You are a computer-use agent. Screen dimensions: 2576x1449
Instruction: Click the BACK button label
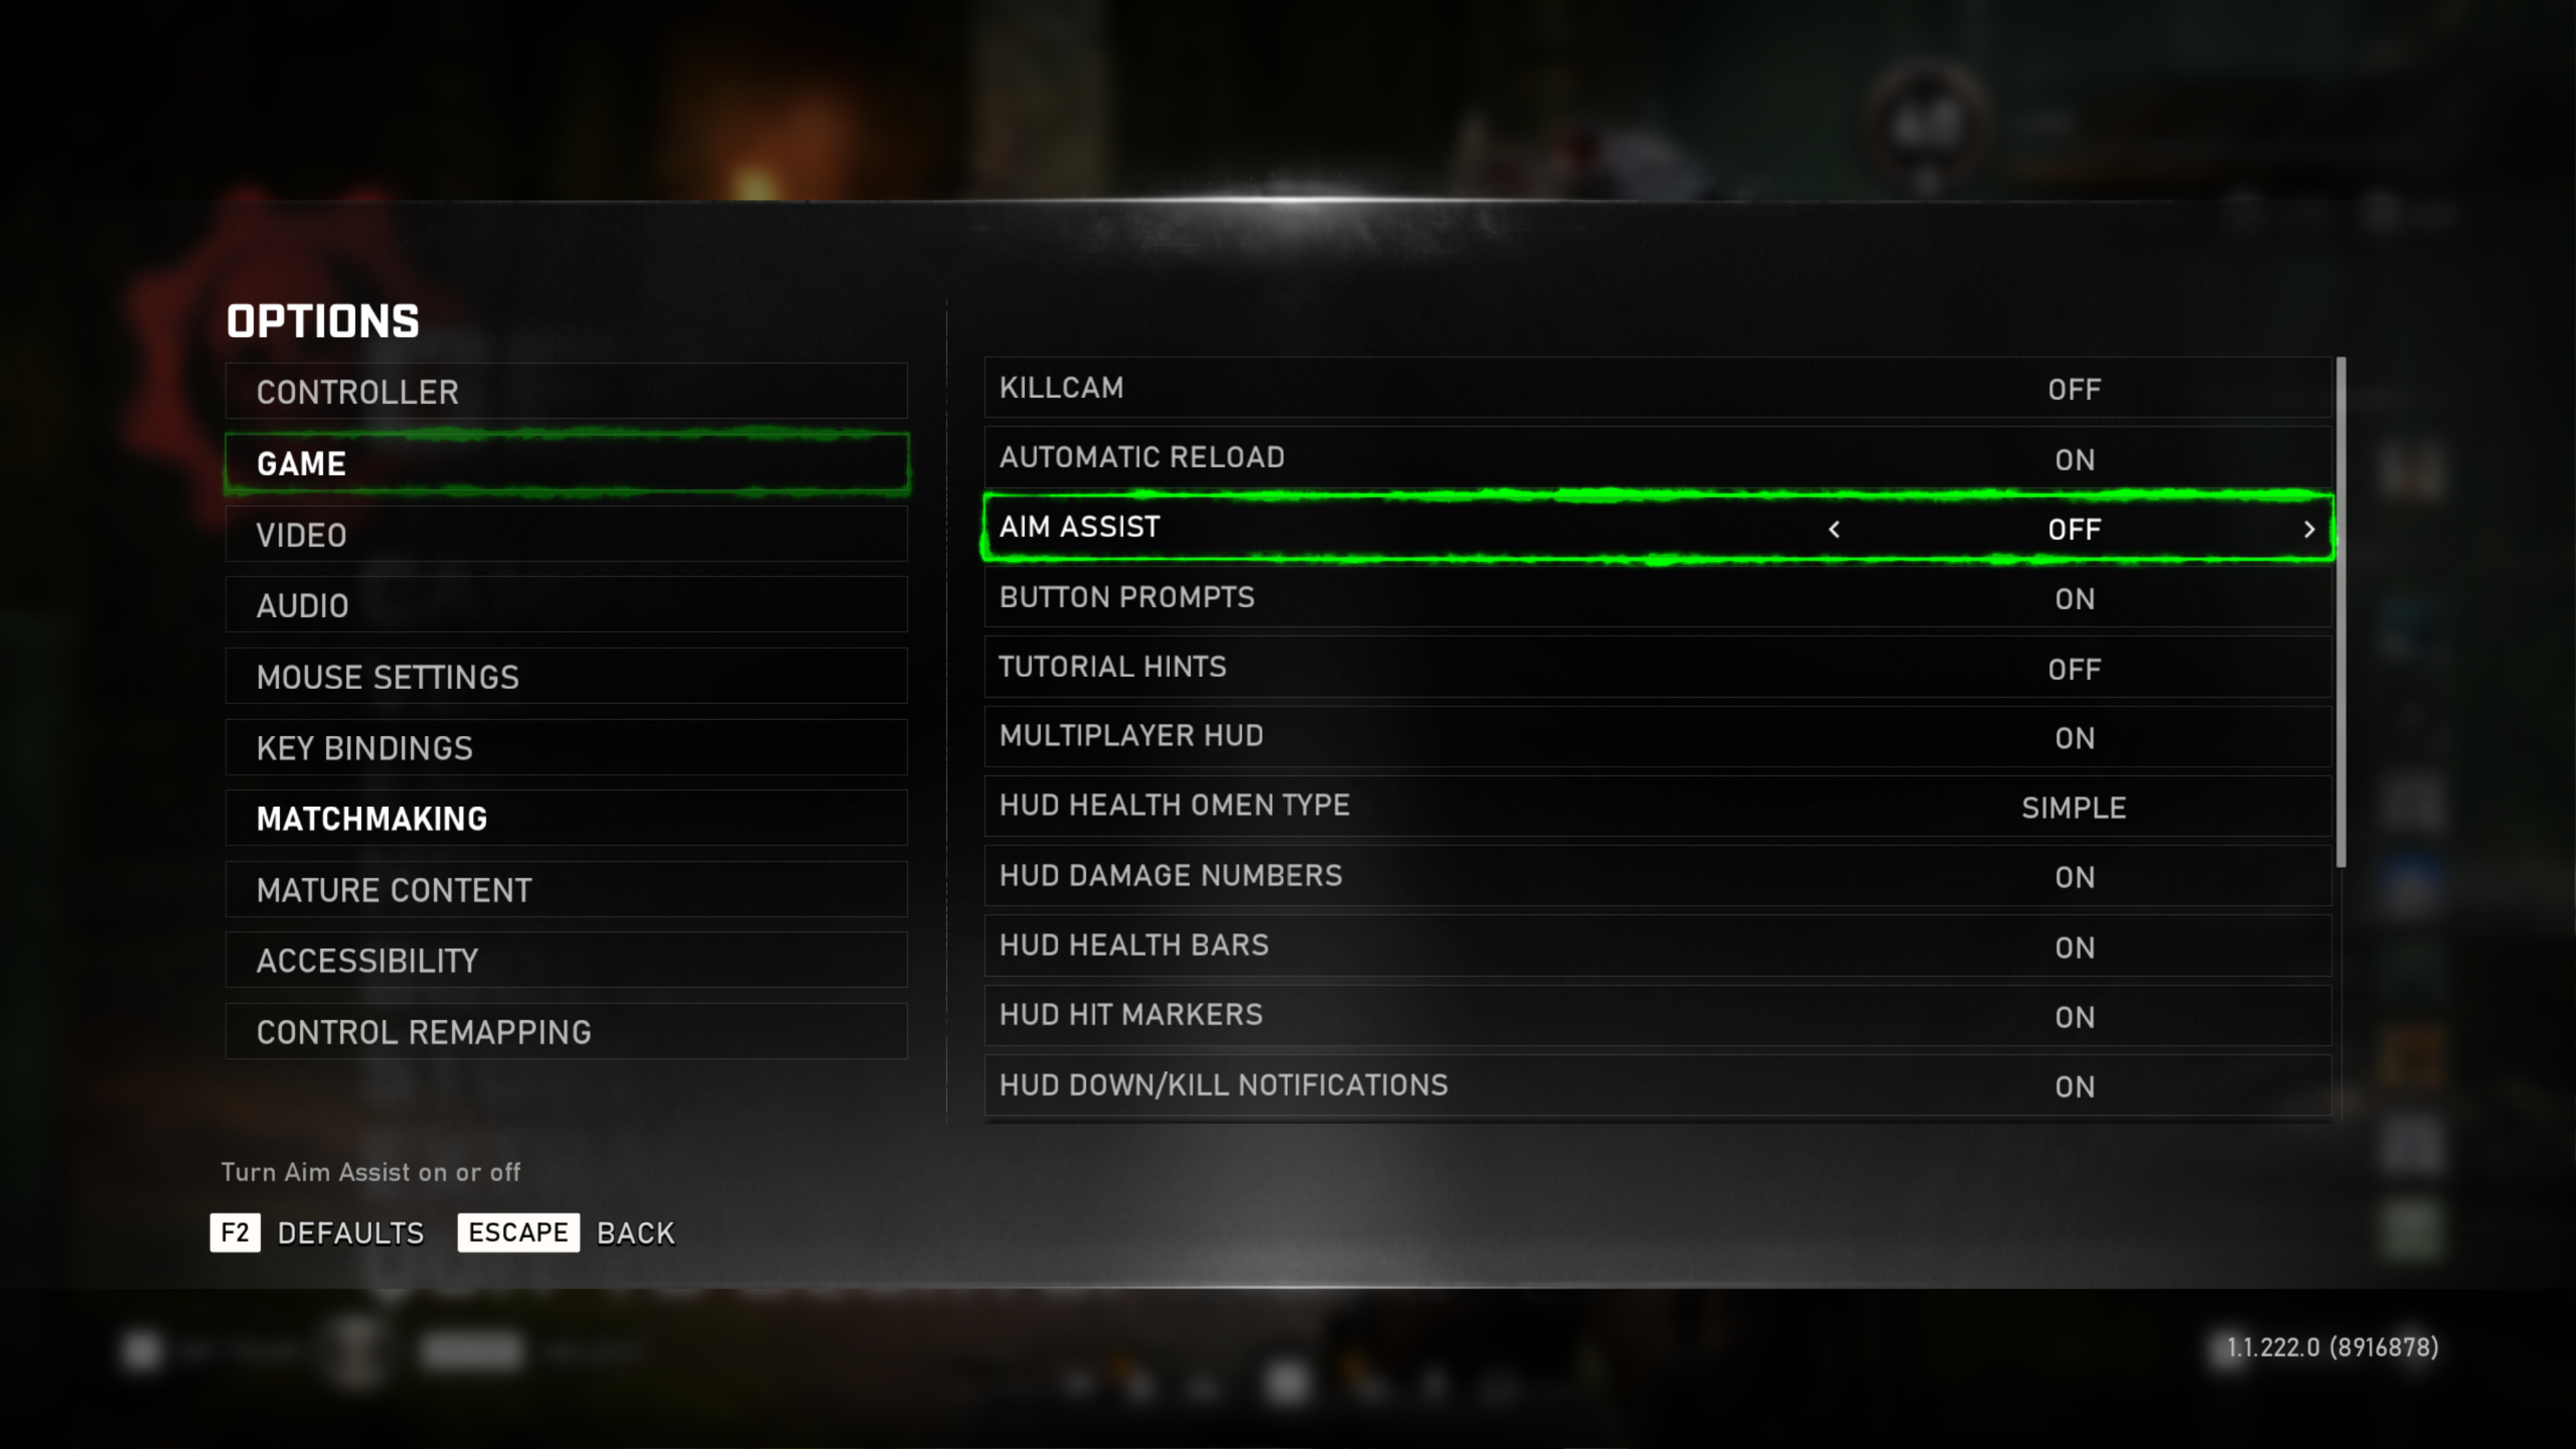coord(636,1233)
